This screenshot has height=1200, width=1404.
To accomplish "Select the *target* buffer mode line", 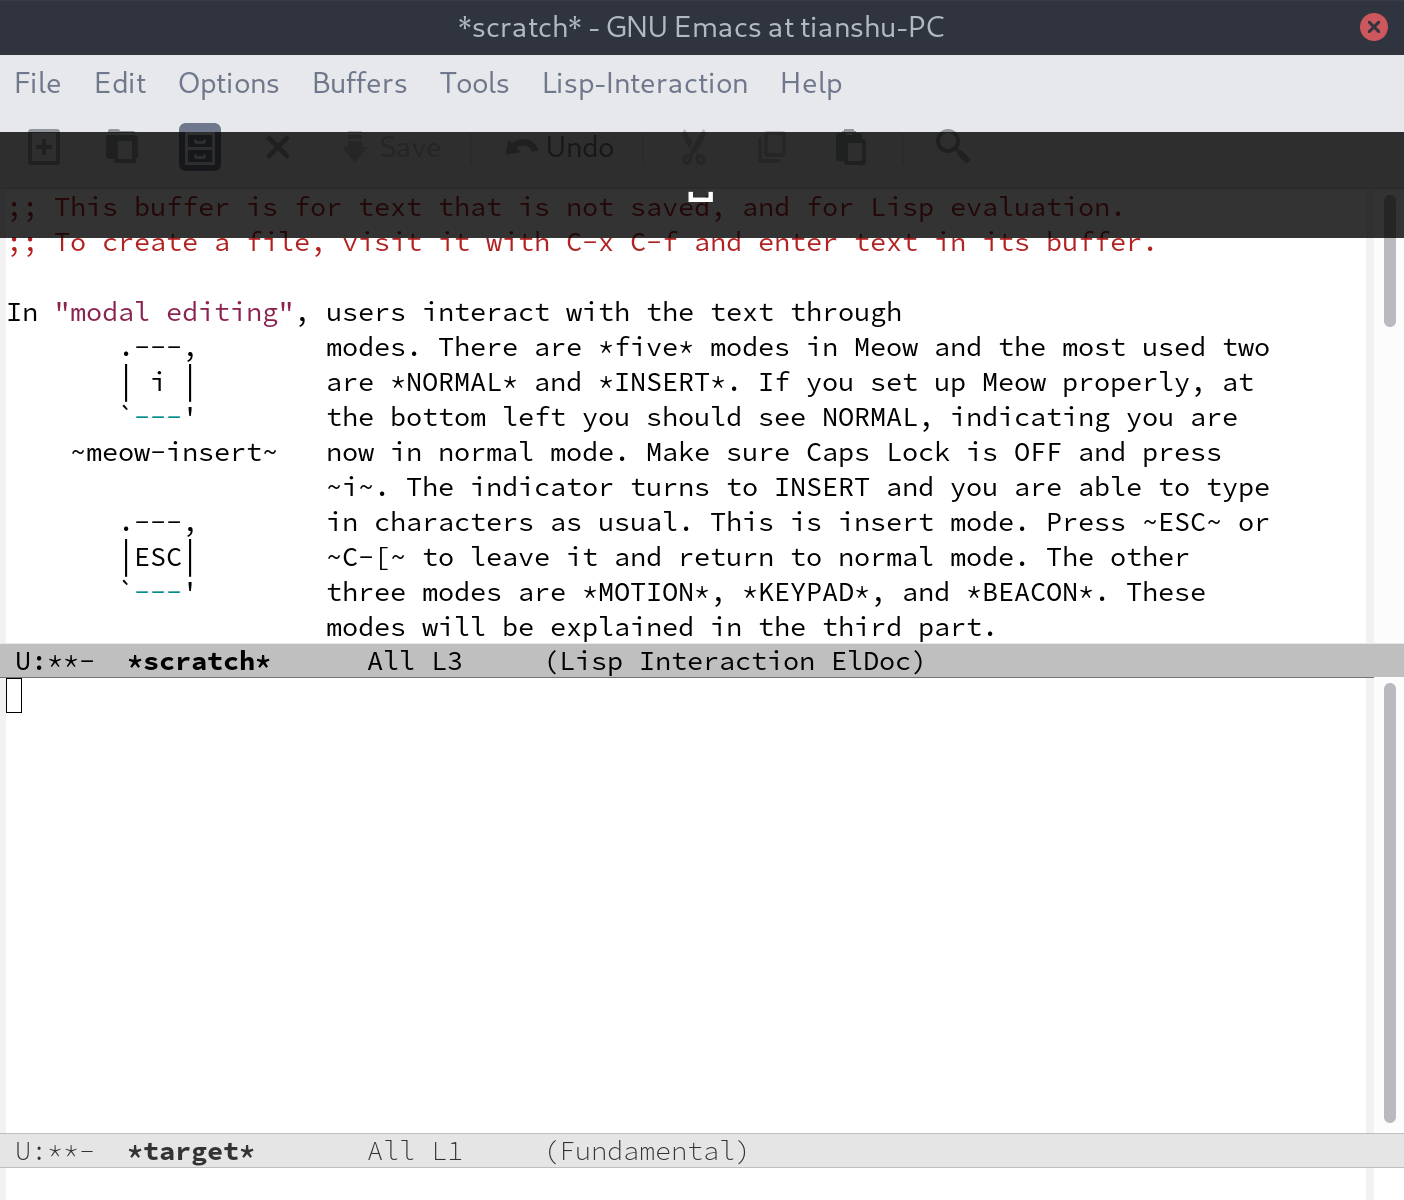I will [x=190, y=1151].
